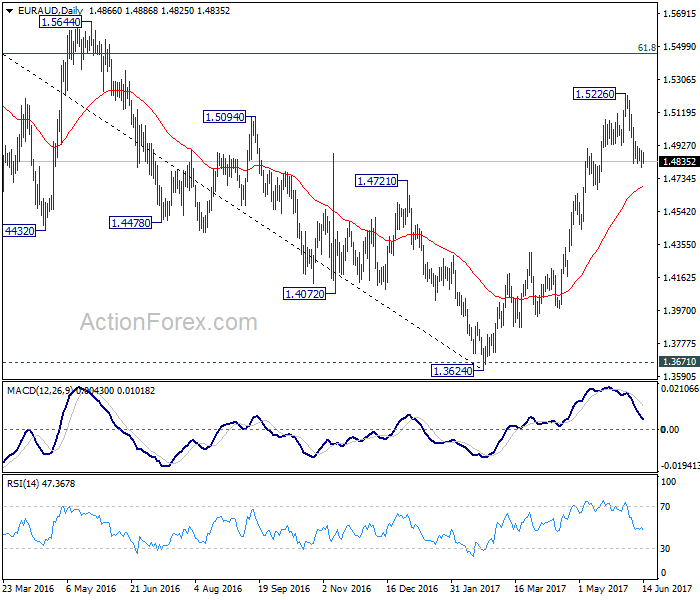Click the MACD(12,26,9) indicator label
Image resolution: width=700 pixels, height=600 pixels.
tap(39, 391)
